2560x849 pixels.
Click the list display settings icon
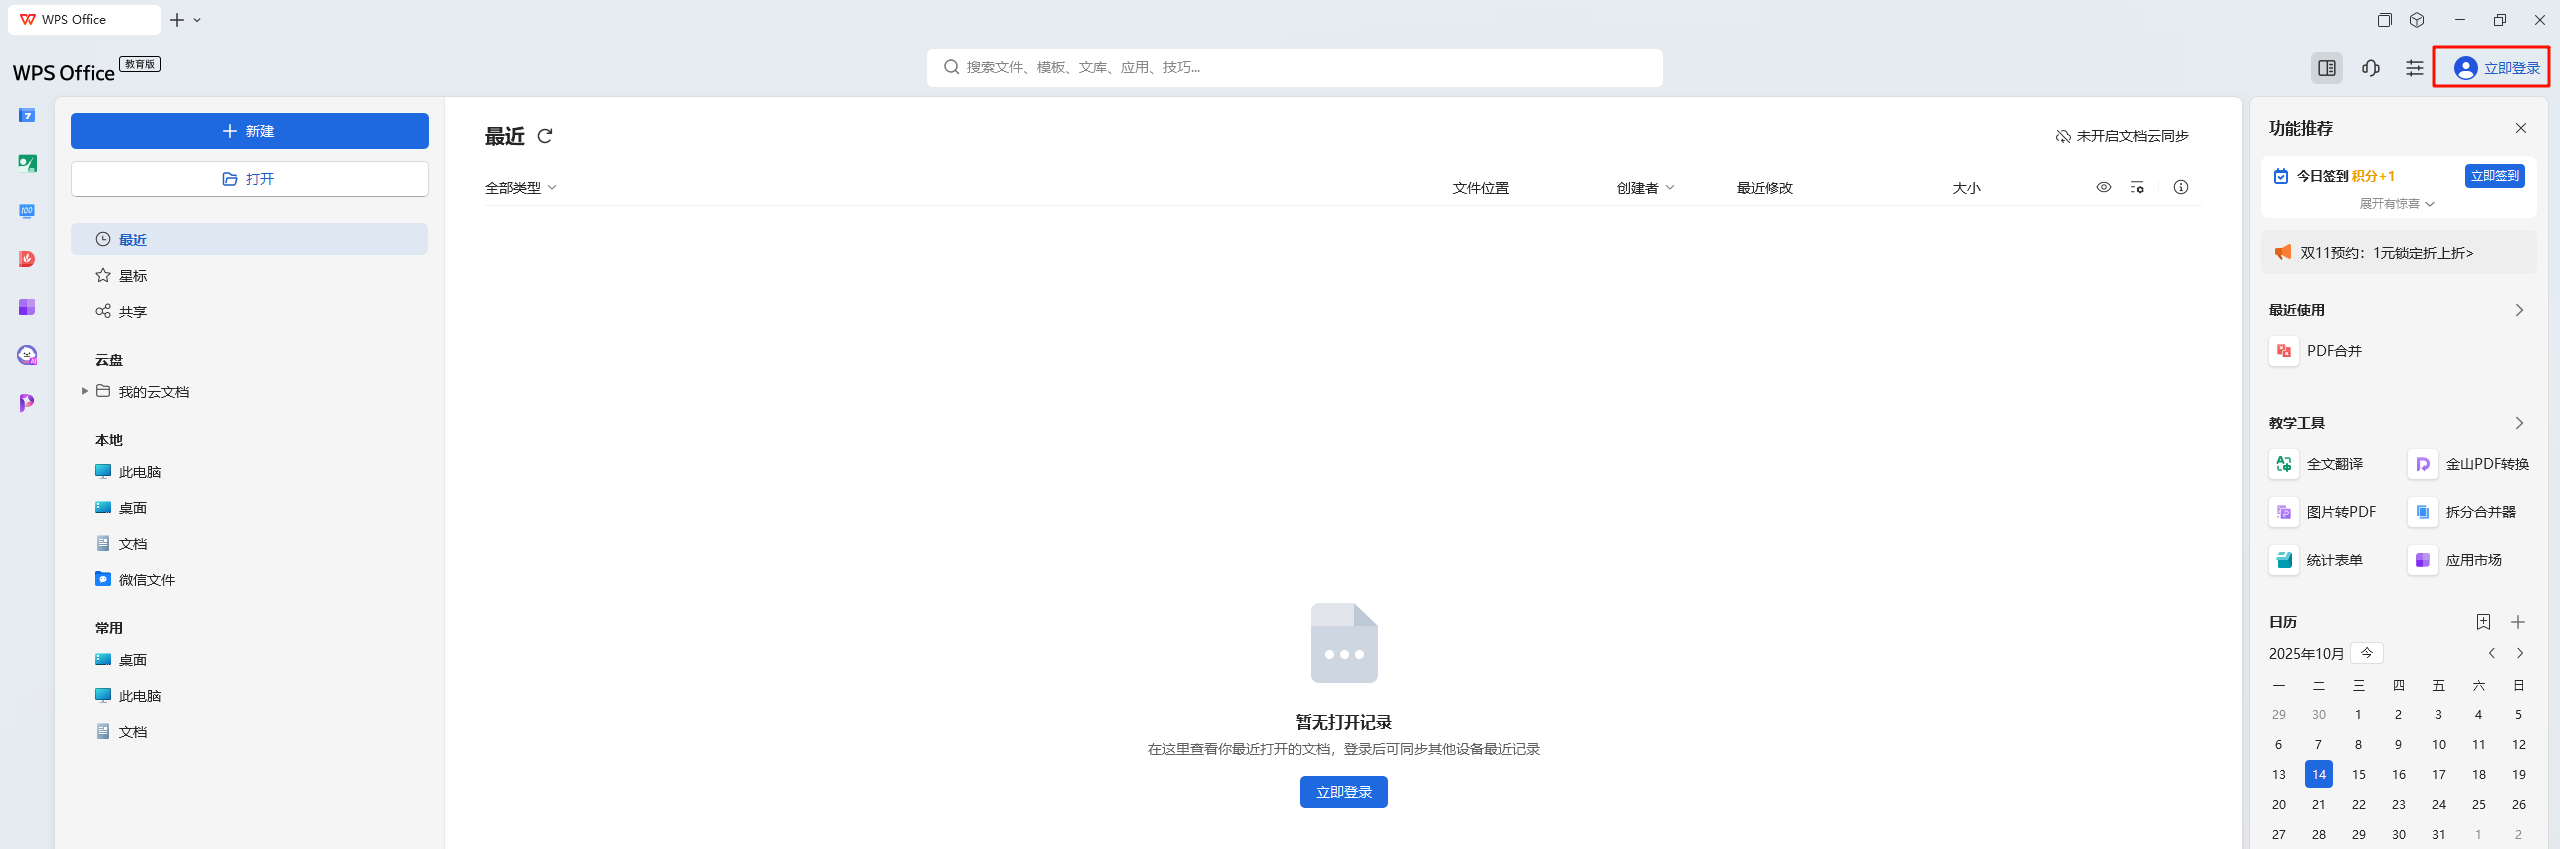(x=2137, y=187)
